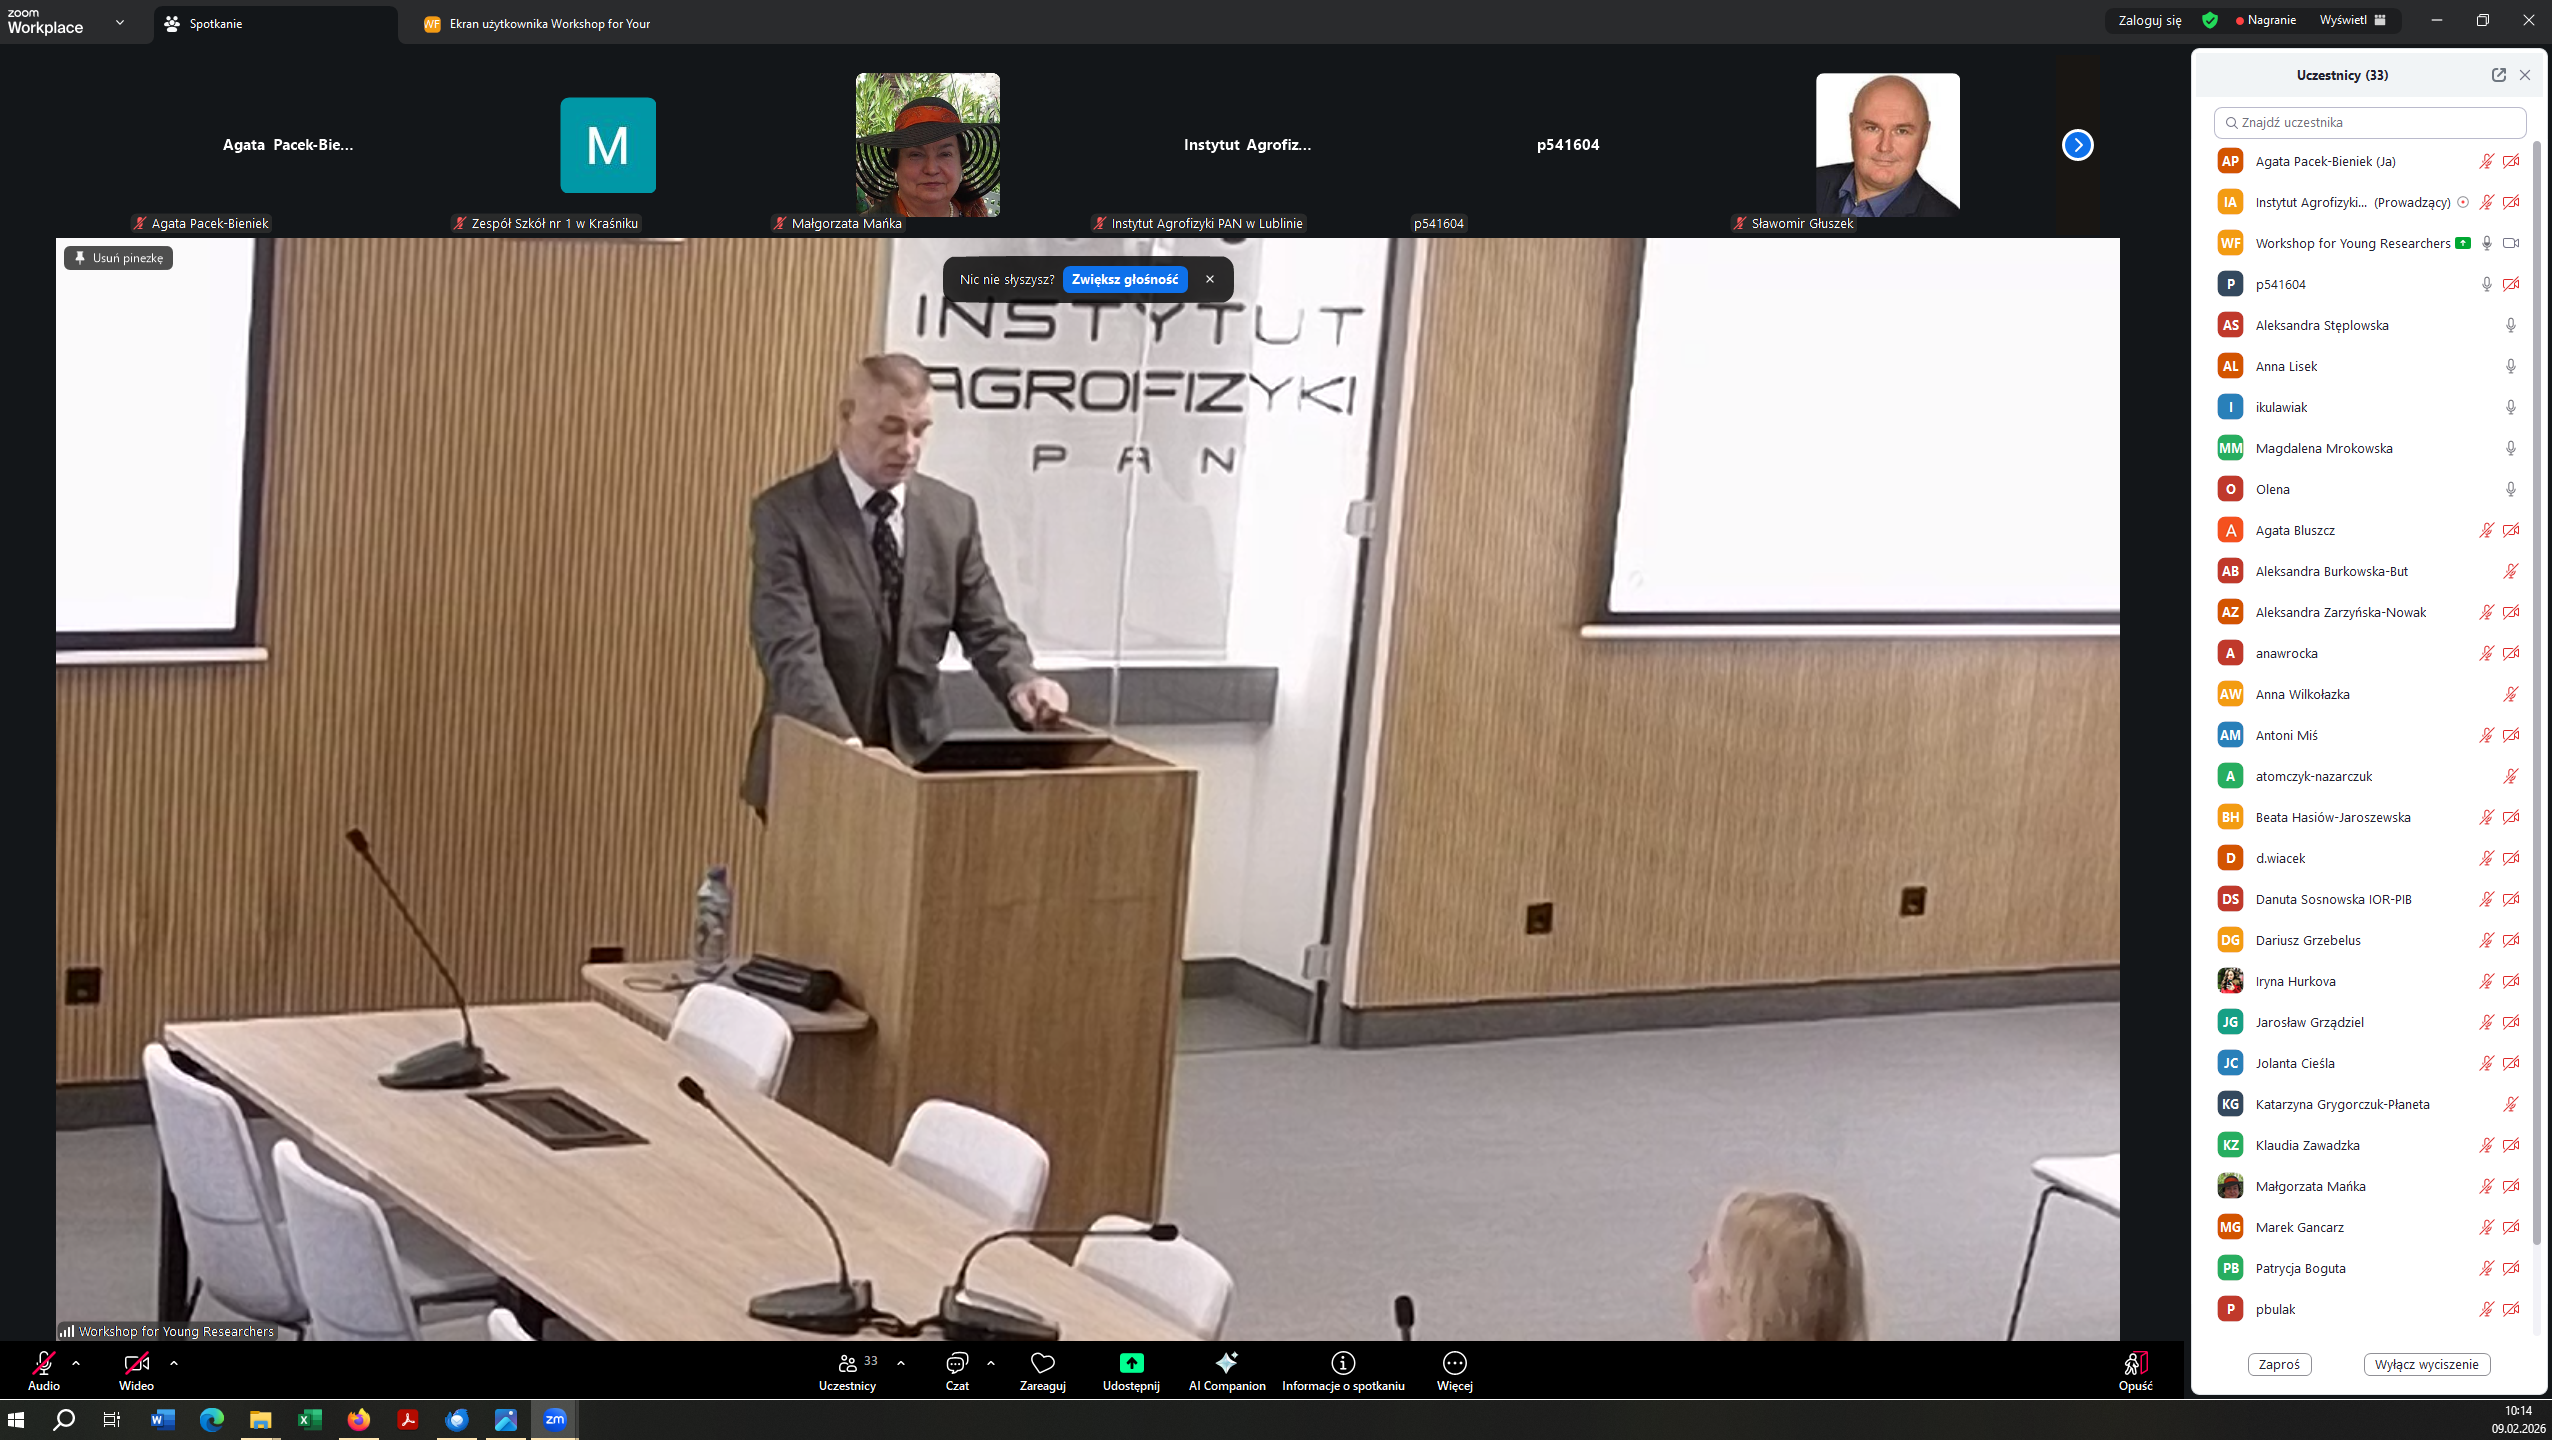Open the Zoom Workplace dropdown arrow

(120, 22)
